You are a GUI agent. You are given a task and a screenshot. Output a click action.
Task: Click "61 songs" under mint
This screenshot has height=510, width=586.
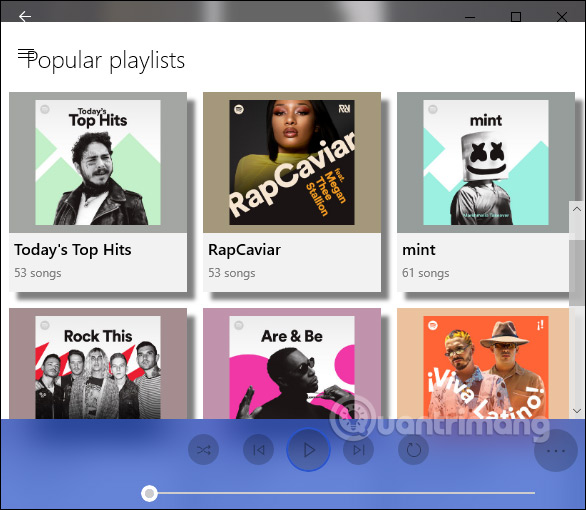[426, 273]
